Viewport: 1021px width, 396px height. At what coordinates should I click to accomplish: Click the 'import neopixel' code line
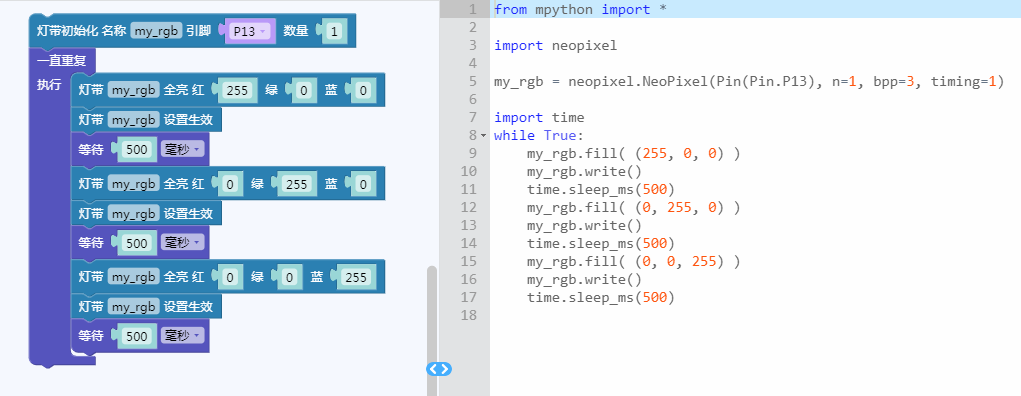tap(555, 46)
